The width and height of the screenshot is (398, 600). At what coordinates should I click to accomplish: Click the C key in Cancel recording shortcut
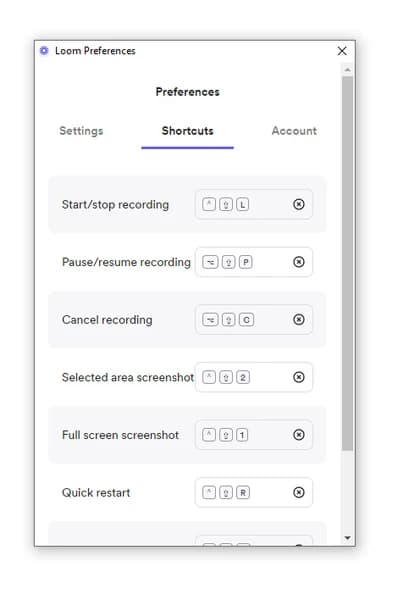click(246, 320)
